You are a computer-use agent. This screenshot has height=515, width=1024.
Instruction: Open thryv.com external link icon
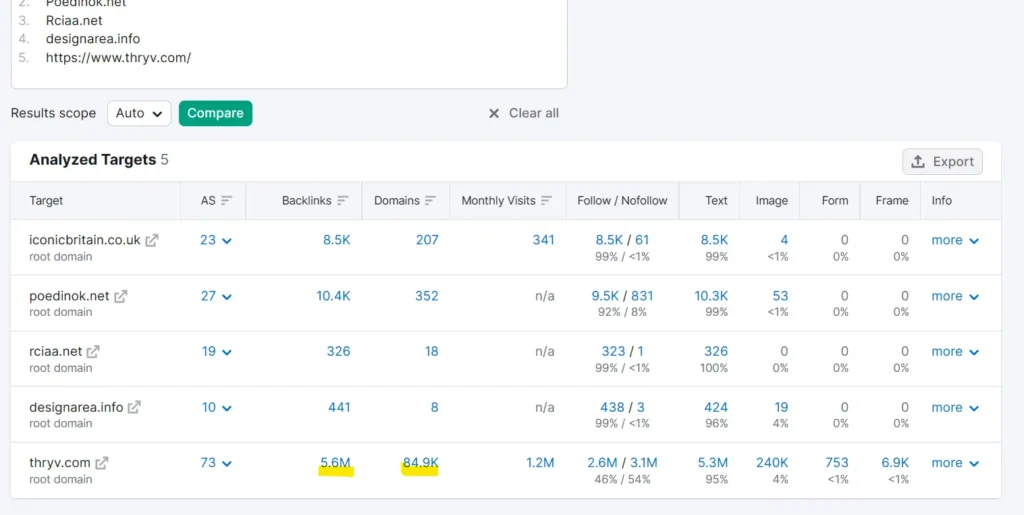click(101, 463)
